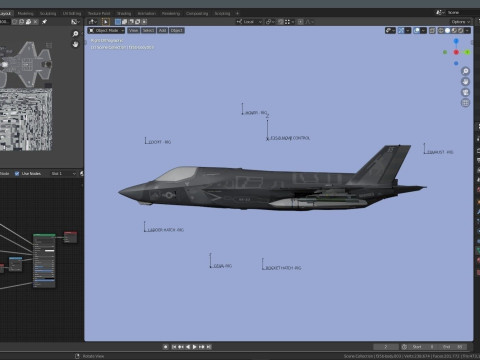Open the viewport shading options dropdown

pyautogui.click(x=467, y=30)
